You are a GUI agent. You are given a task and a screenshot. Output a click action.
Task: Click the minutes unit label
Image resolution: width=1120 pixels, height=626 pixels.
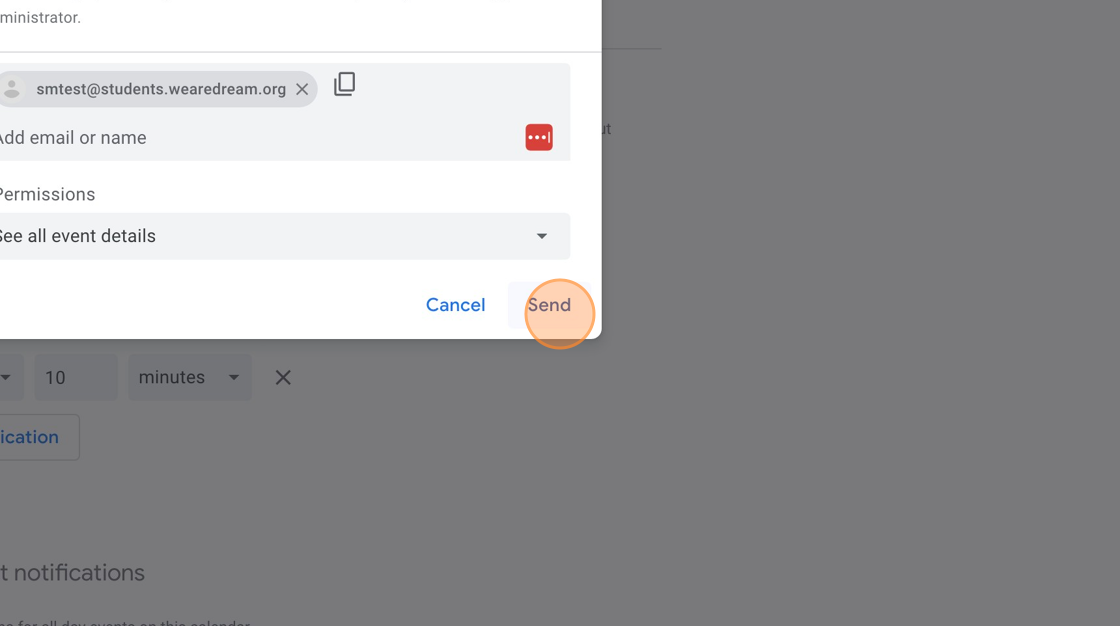pyautogui.click(x=171, y=377)
